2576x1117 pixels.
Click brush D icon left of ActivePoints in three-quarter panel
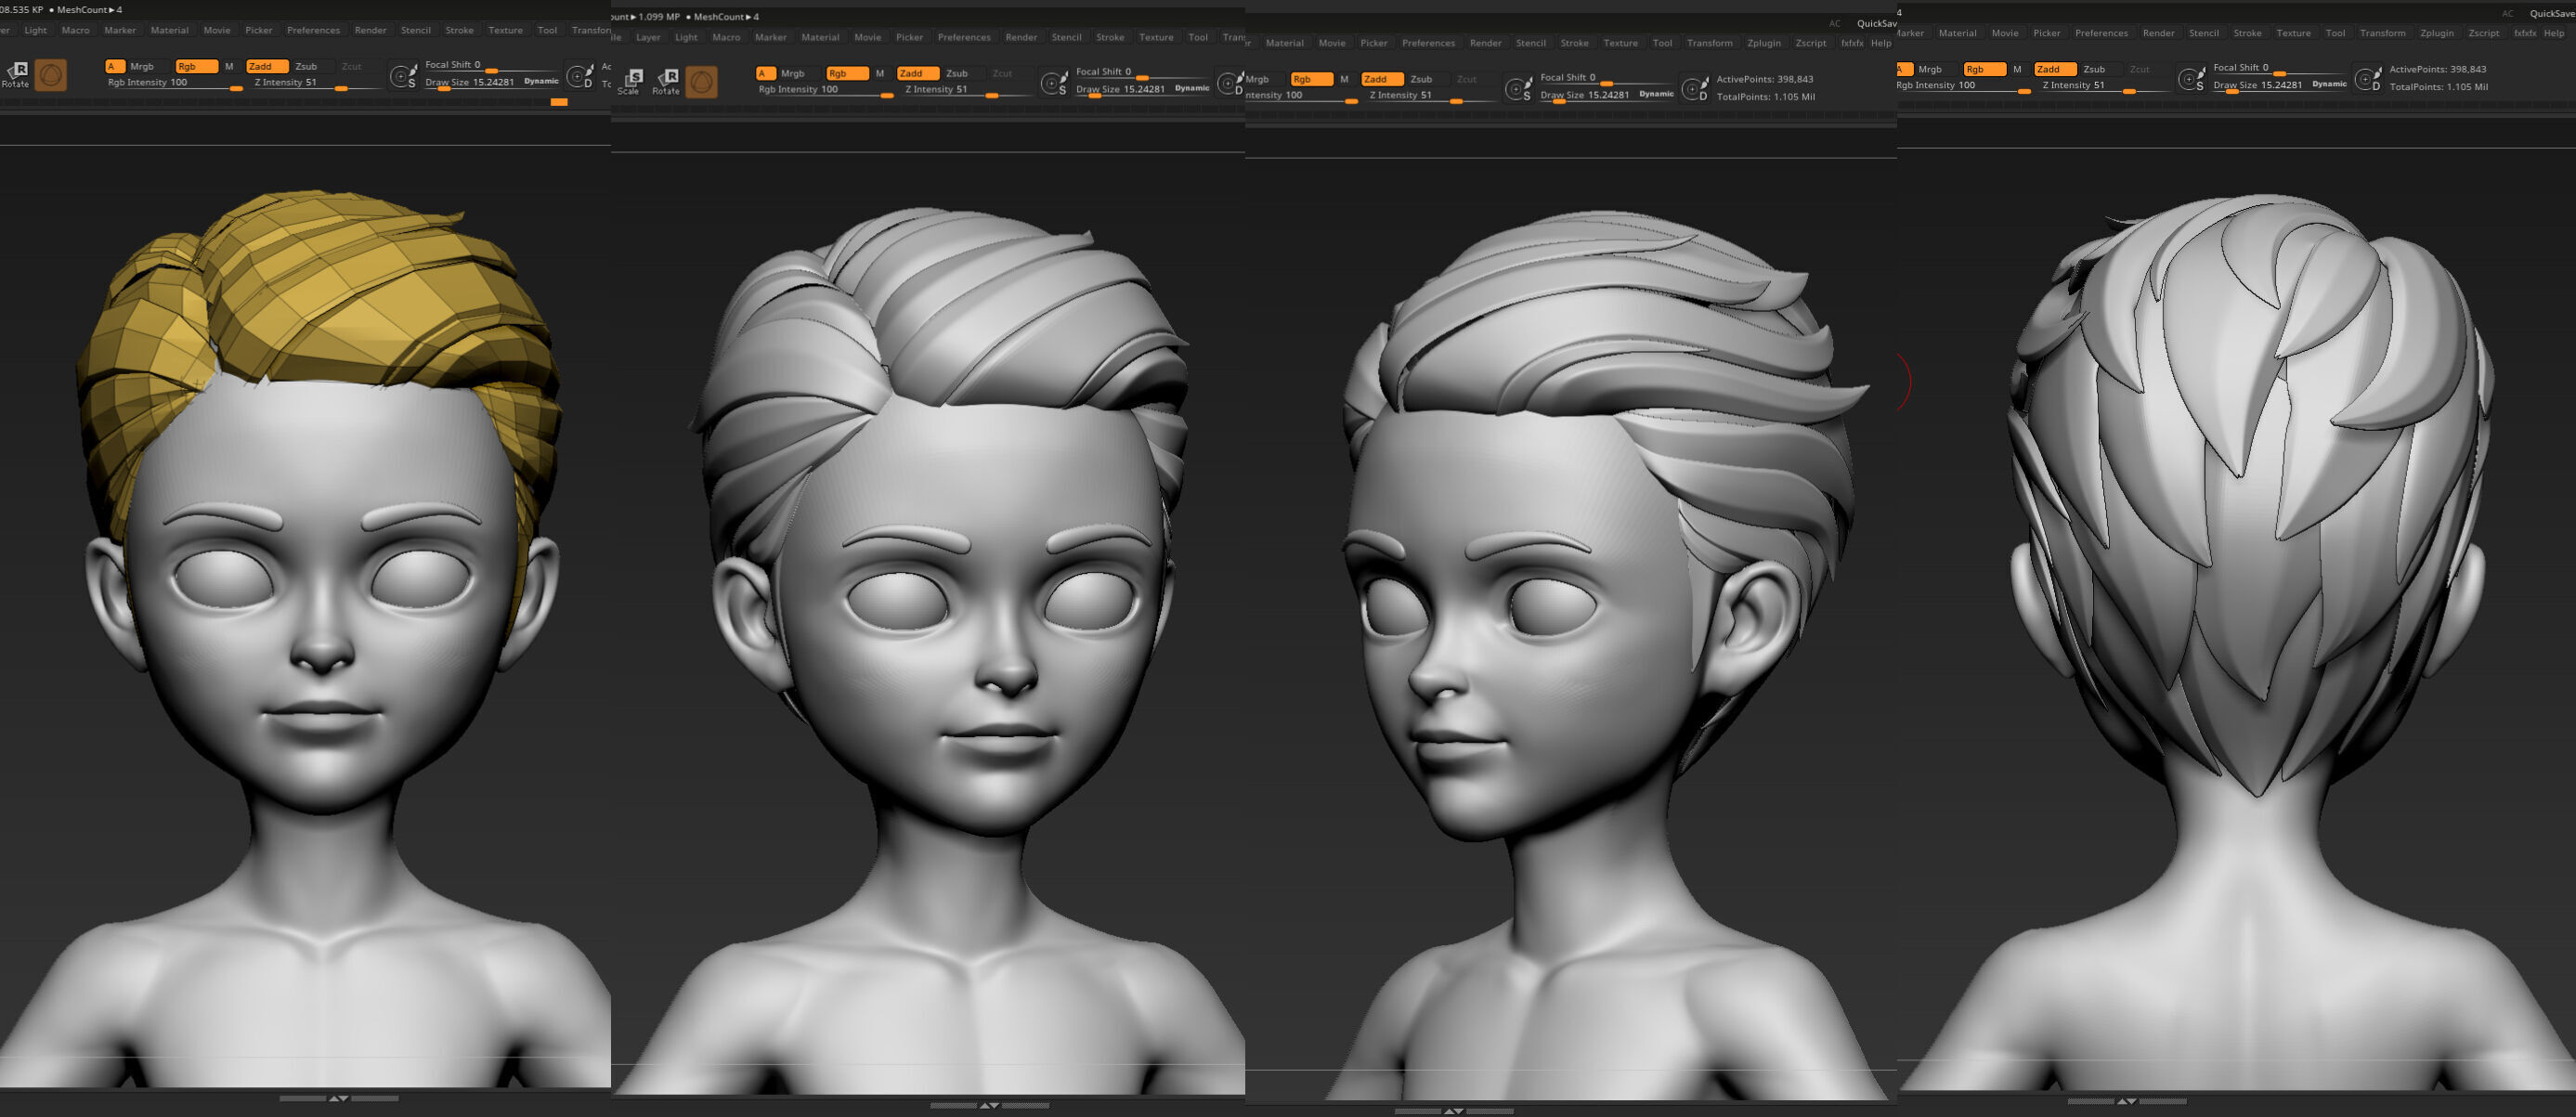coord(1695,89)
